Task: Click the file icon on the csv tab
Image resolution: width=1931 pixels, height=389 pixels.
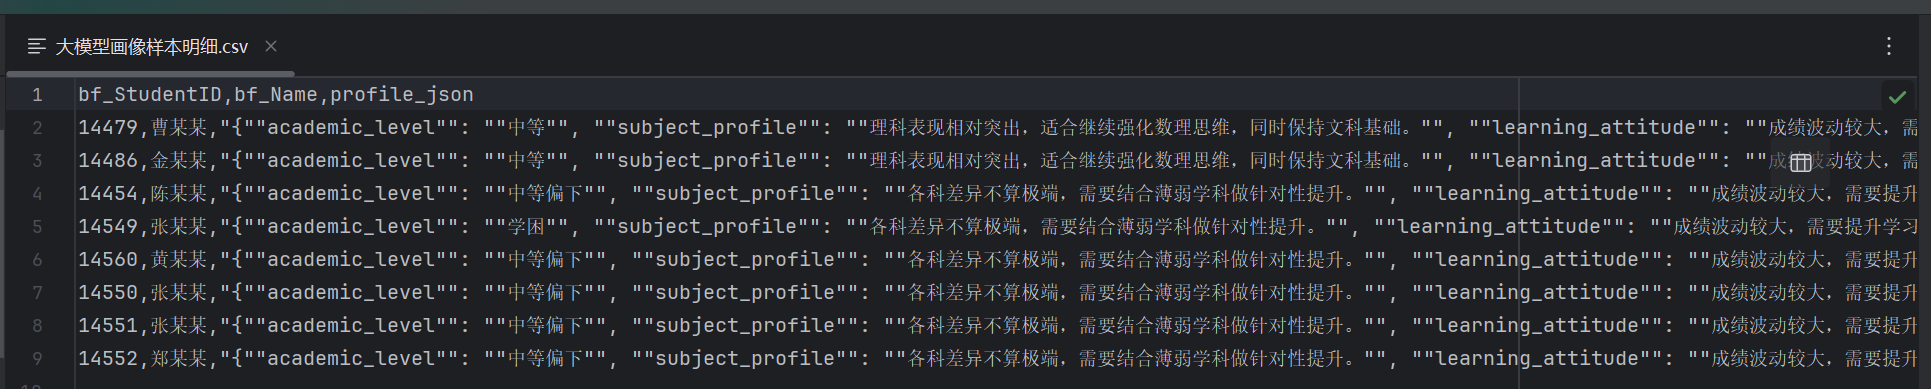Action: point(37,46)
